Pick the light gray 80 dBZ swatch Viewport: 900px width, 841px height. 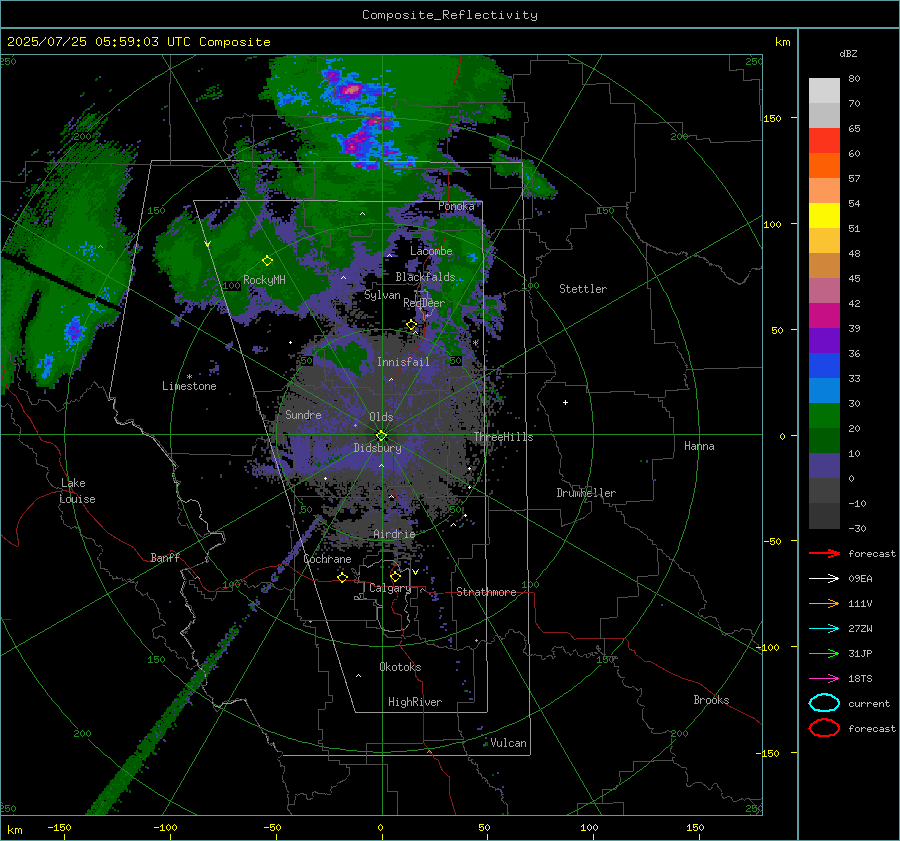824,90
